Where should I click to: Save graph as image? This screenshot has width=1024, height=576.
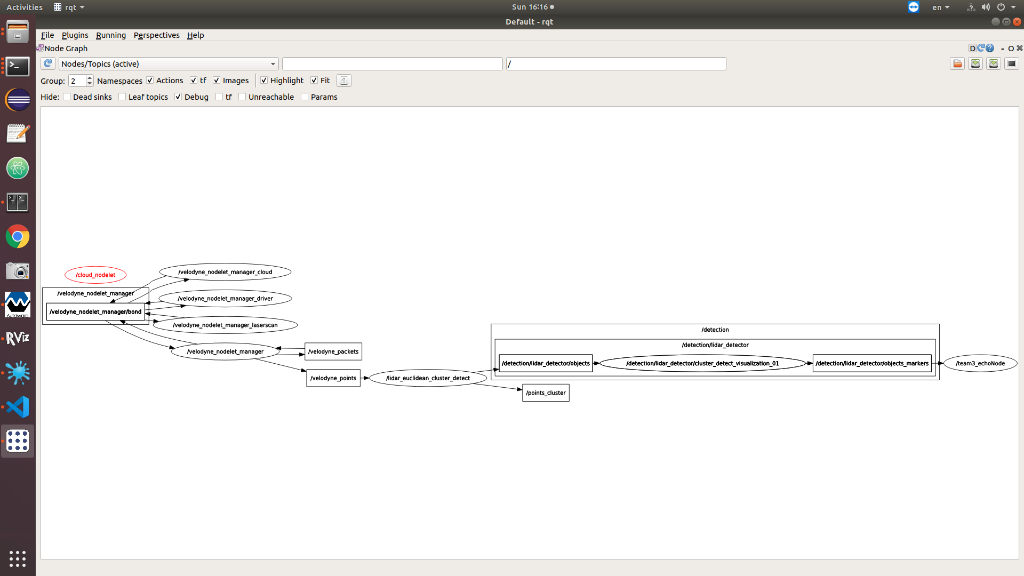click(x=1011, y=63)
